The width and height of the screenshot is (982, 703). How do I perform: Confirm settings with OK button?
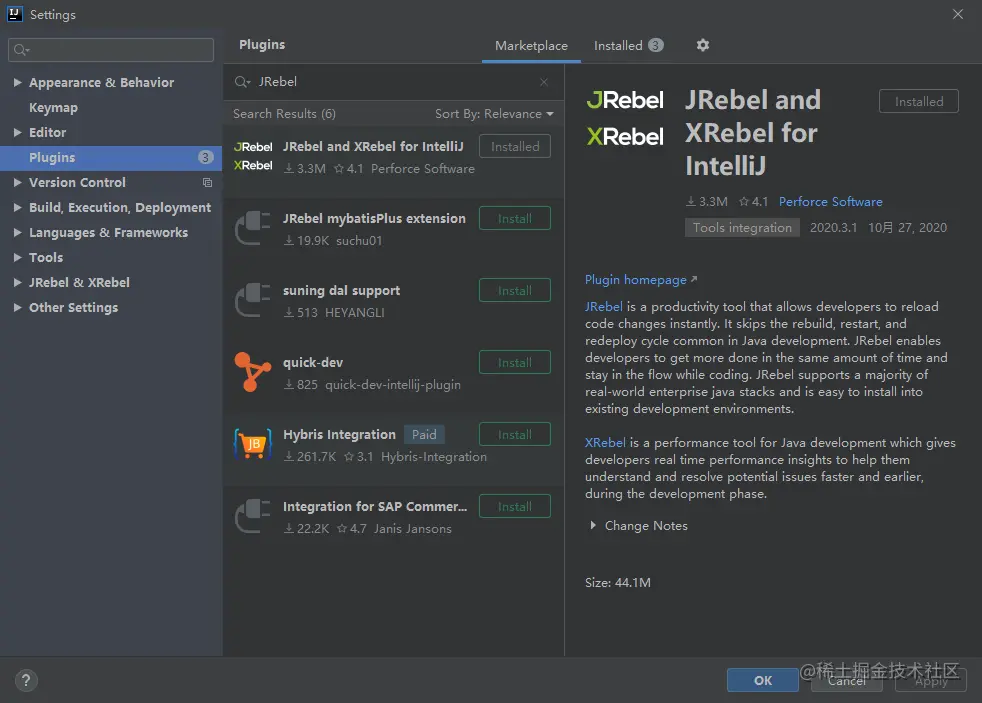click(x=763, y=680)
